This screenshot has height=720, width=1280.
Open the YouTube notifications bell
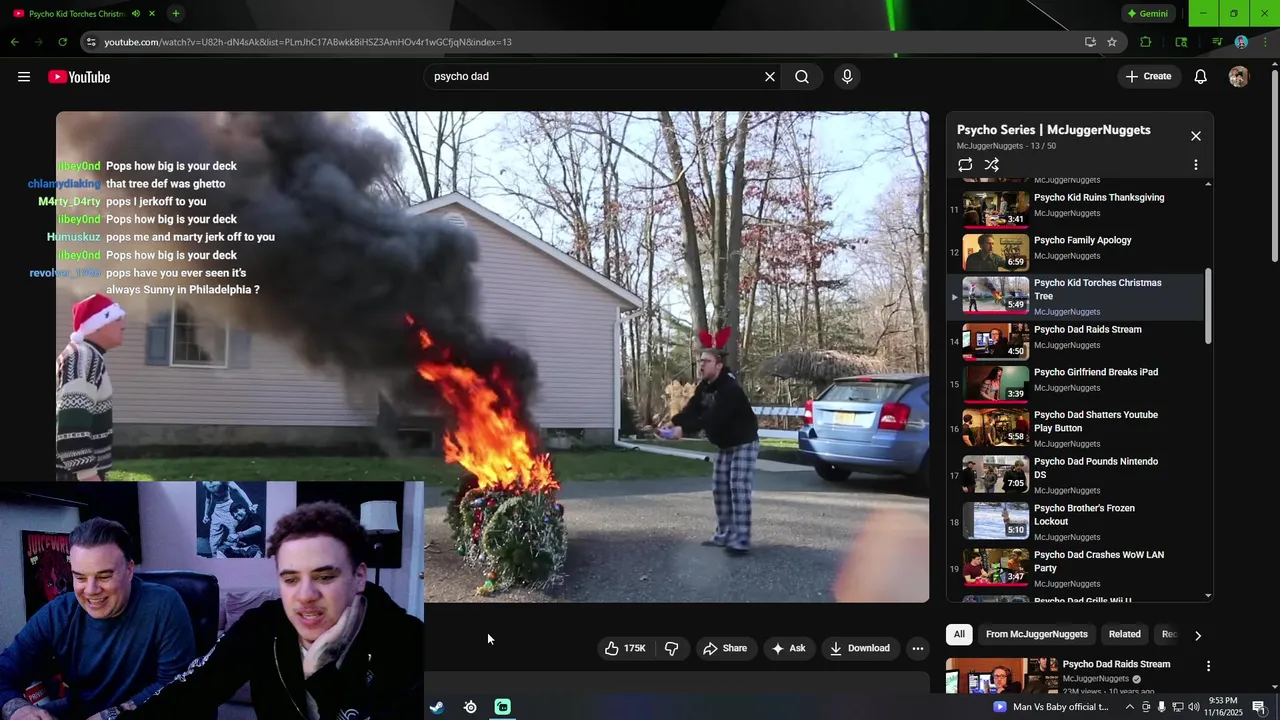click(1201, 77)
